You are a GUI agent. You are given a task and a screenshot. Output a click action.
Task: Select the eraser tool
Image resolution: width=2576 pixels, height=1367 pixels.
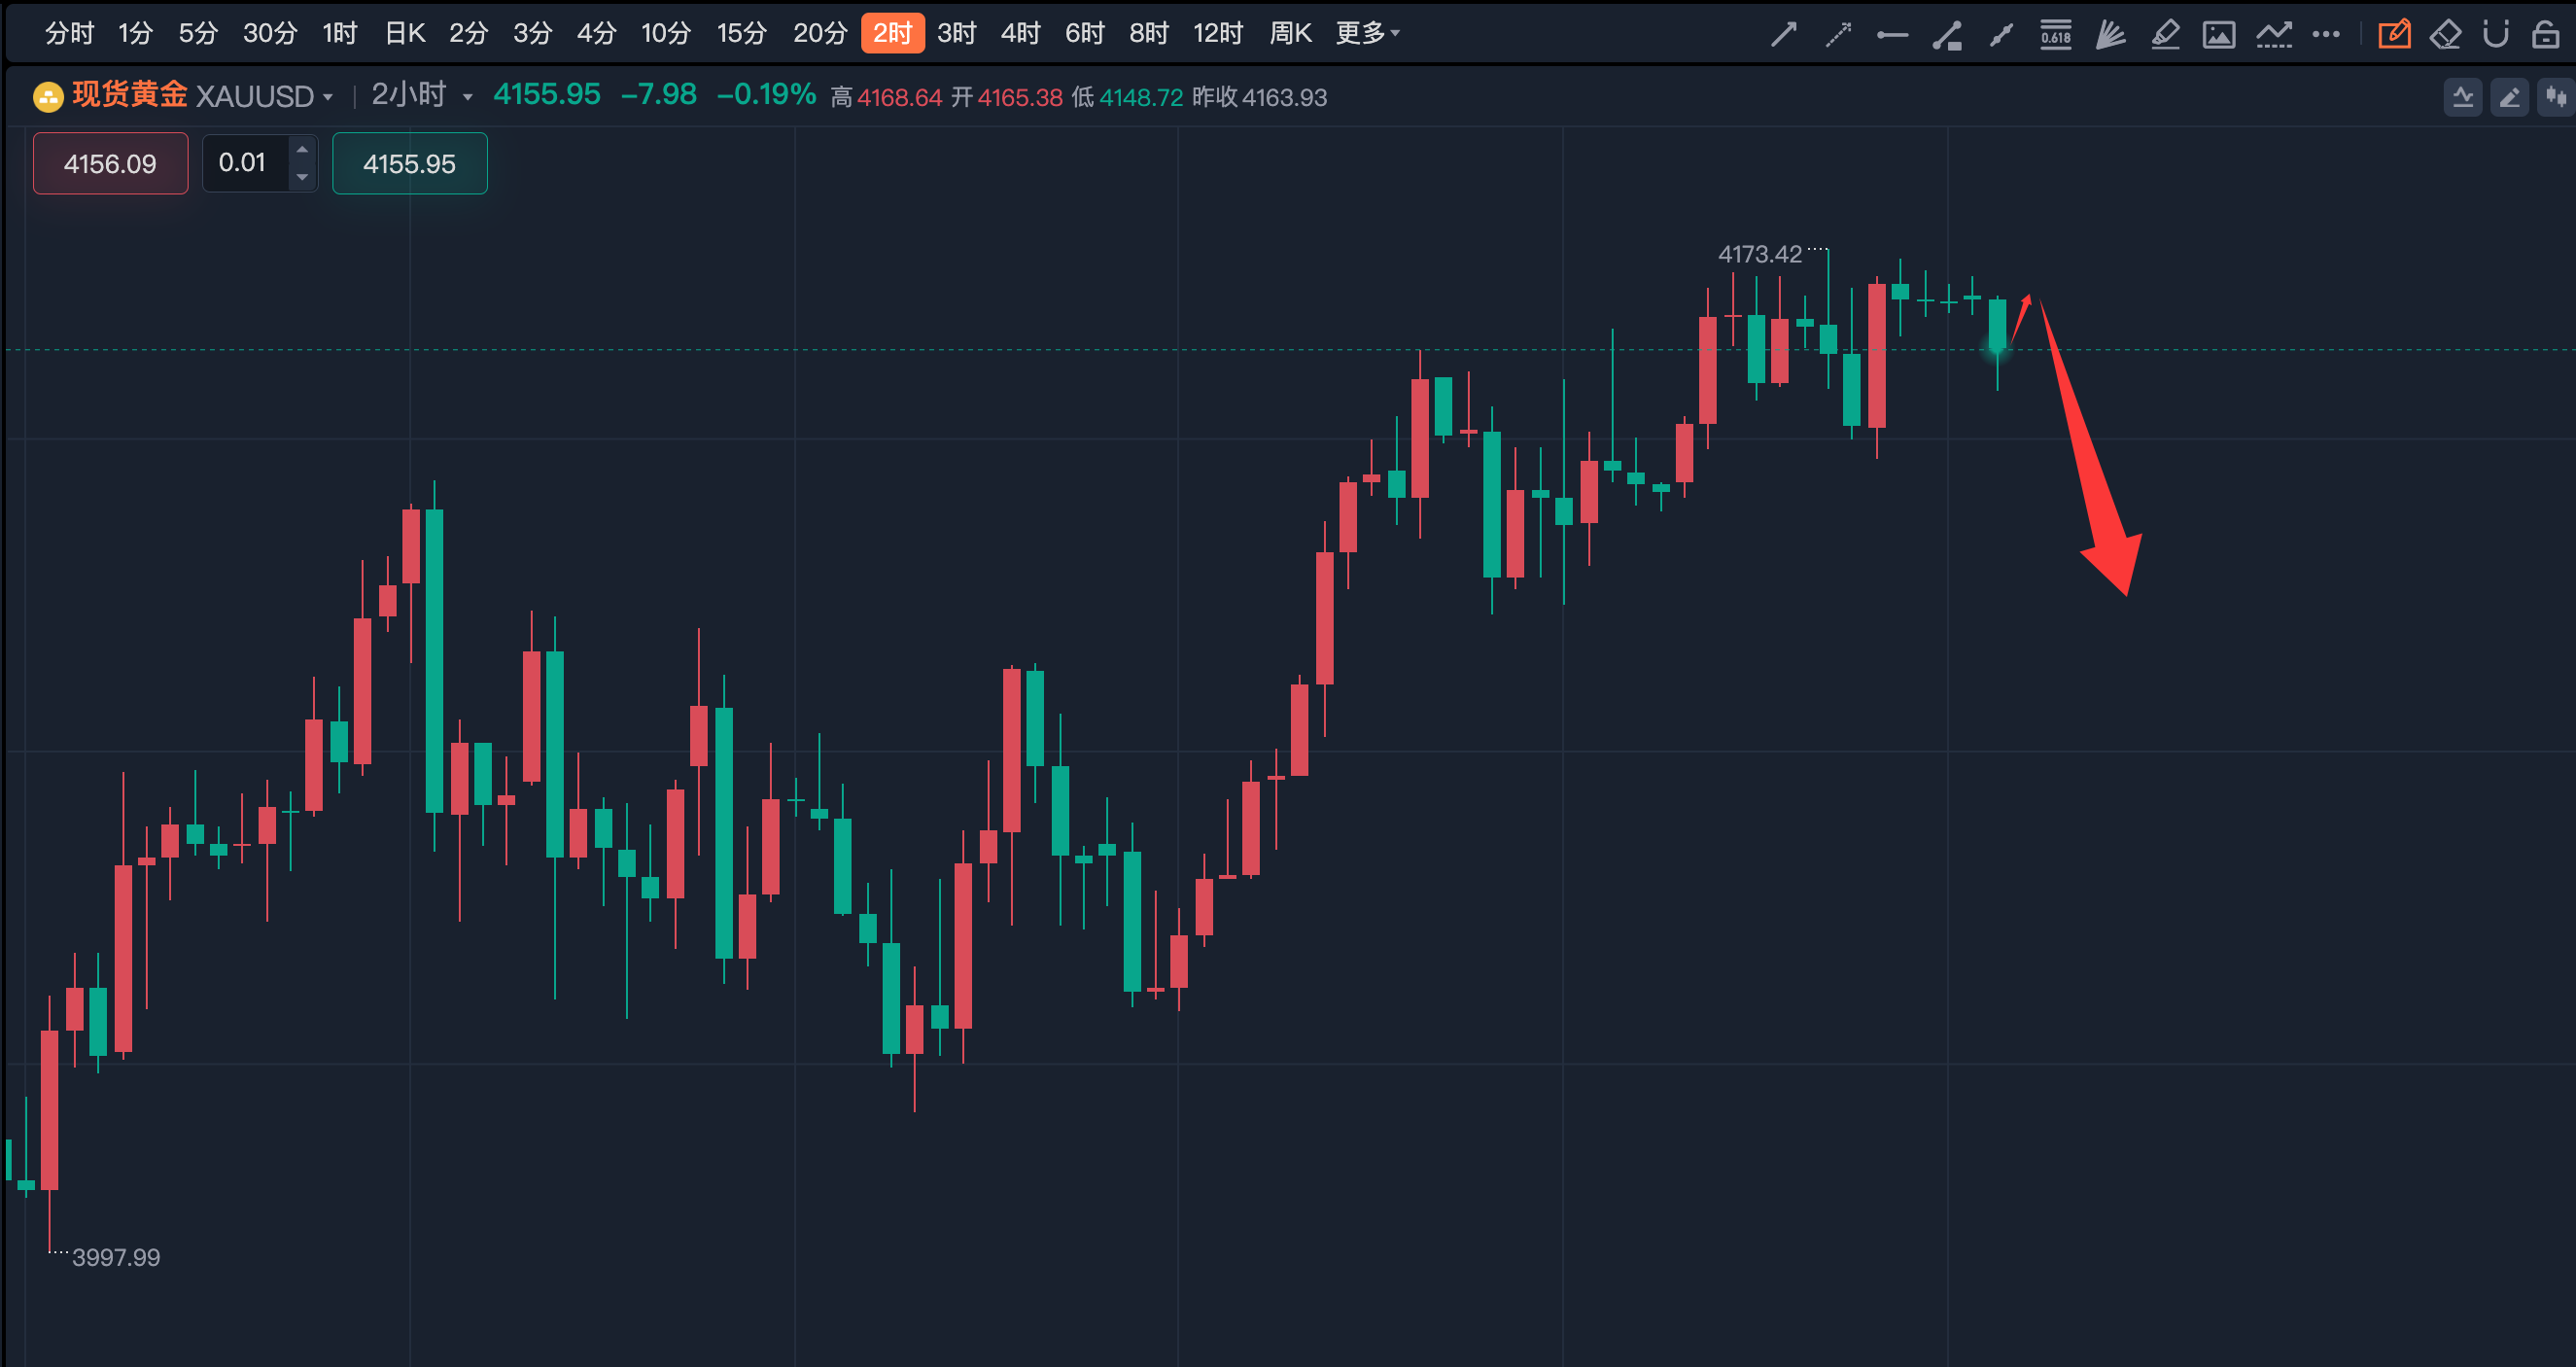(x=2445, y=35)
